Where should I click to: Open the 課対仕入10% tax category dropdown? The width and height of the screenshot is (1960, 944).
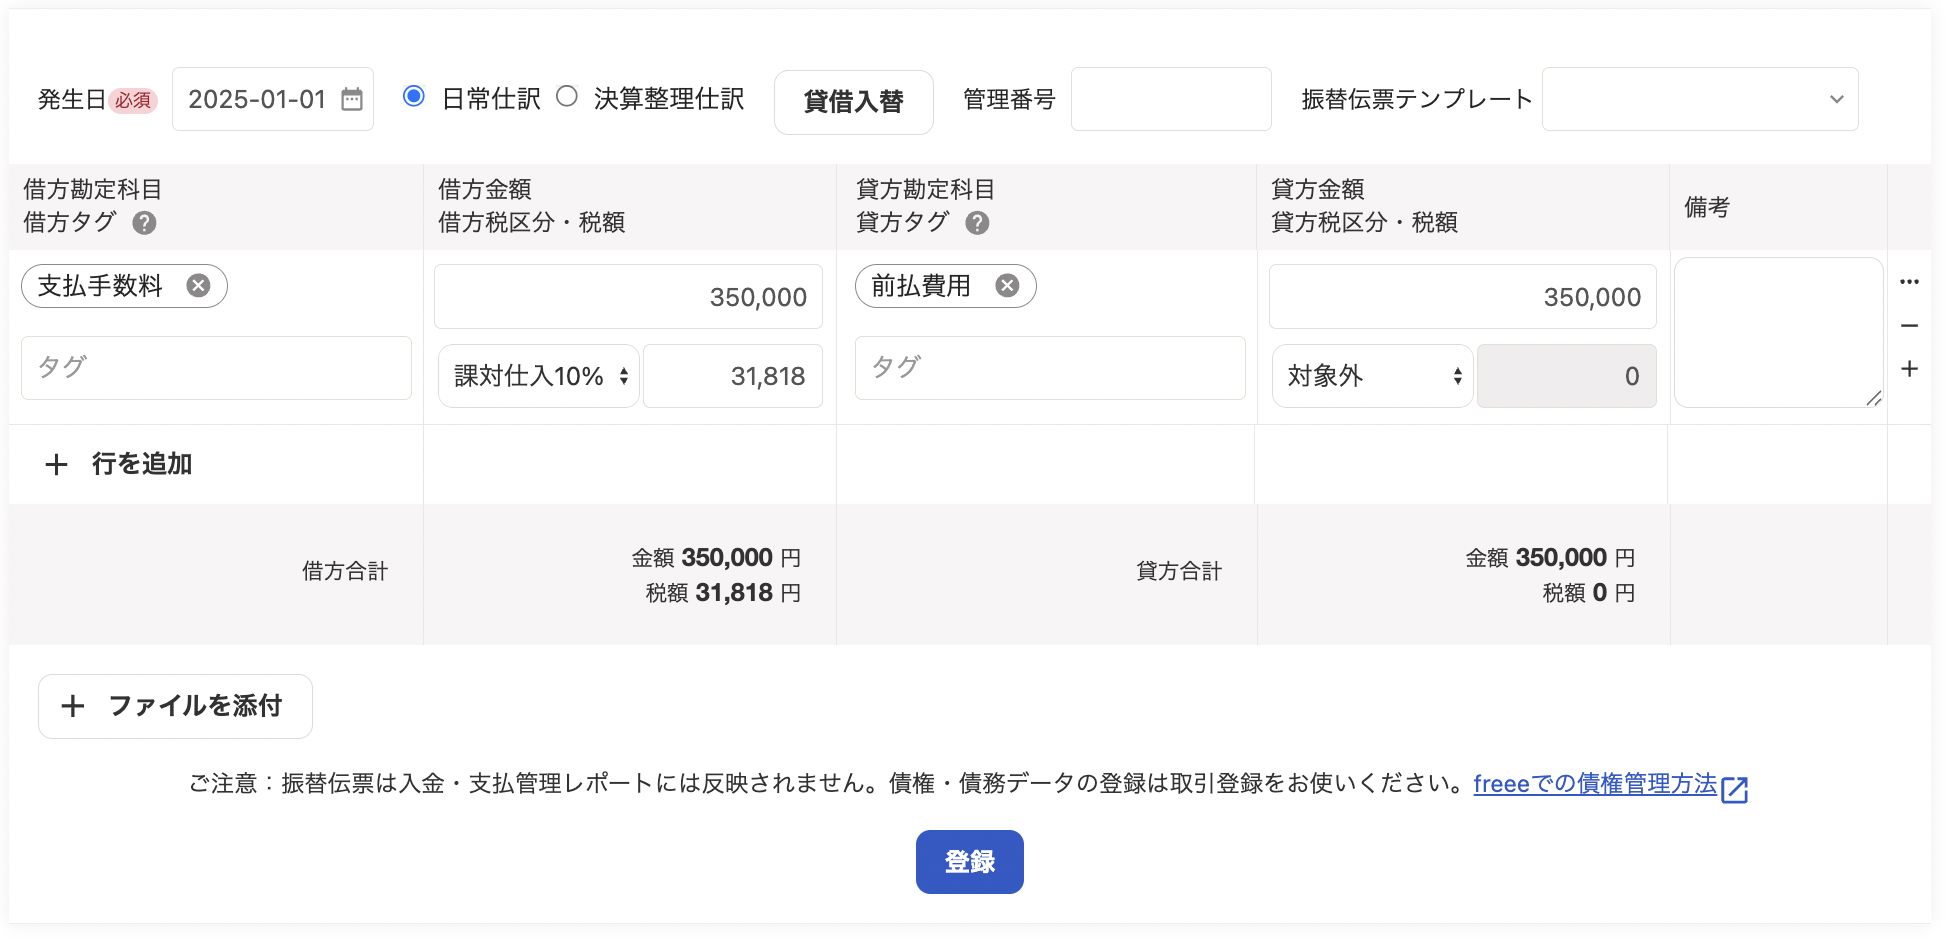[539, 376]
